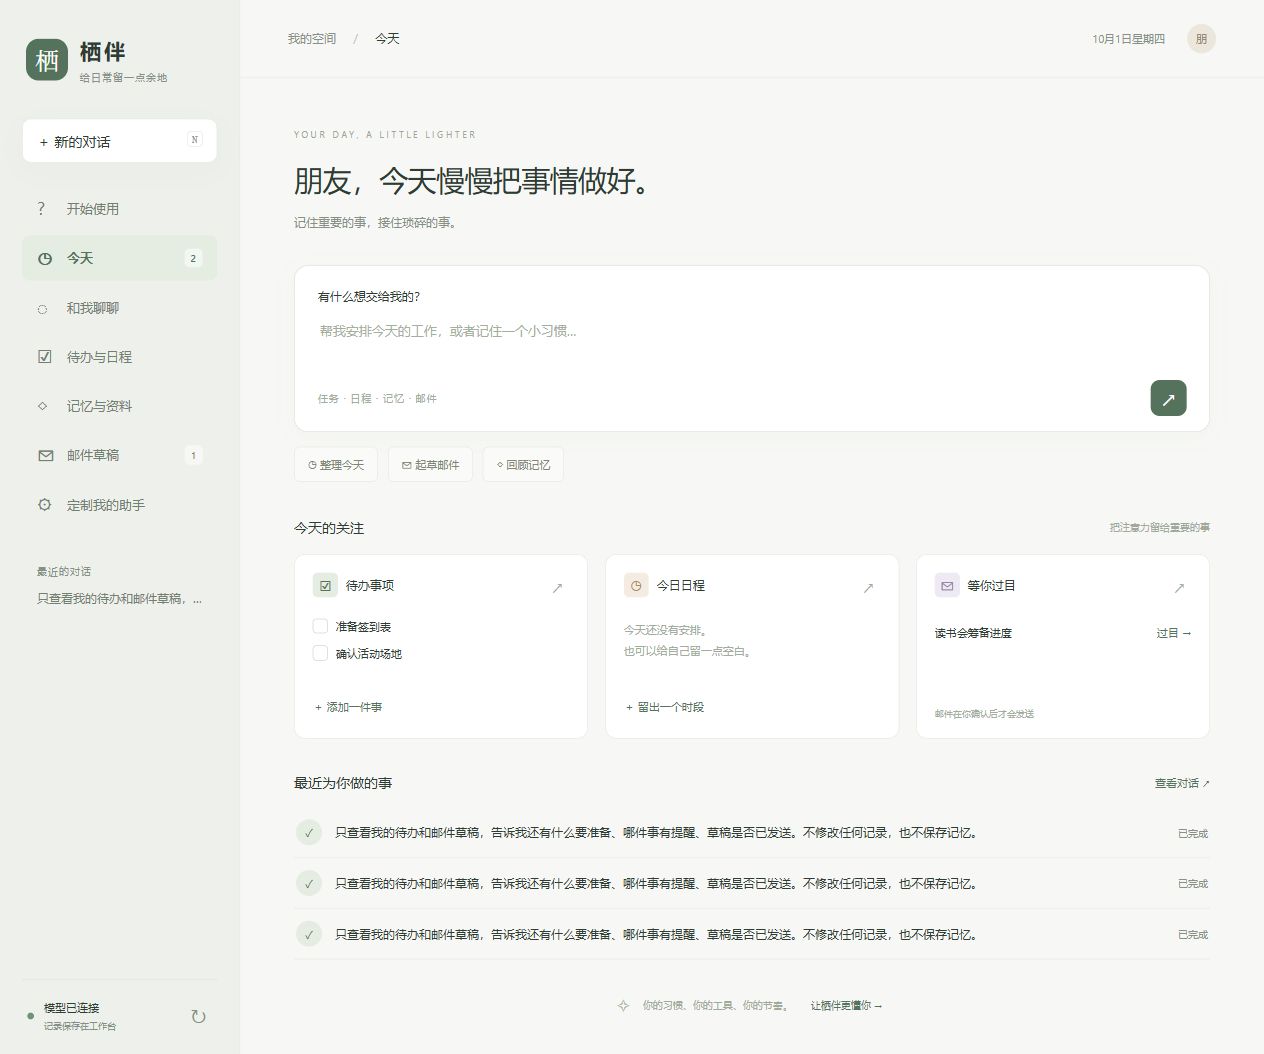Click the 今天 breadcrumb
This screenshot has height=1054, width=1264.
387,39
